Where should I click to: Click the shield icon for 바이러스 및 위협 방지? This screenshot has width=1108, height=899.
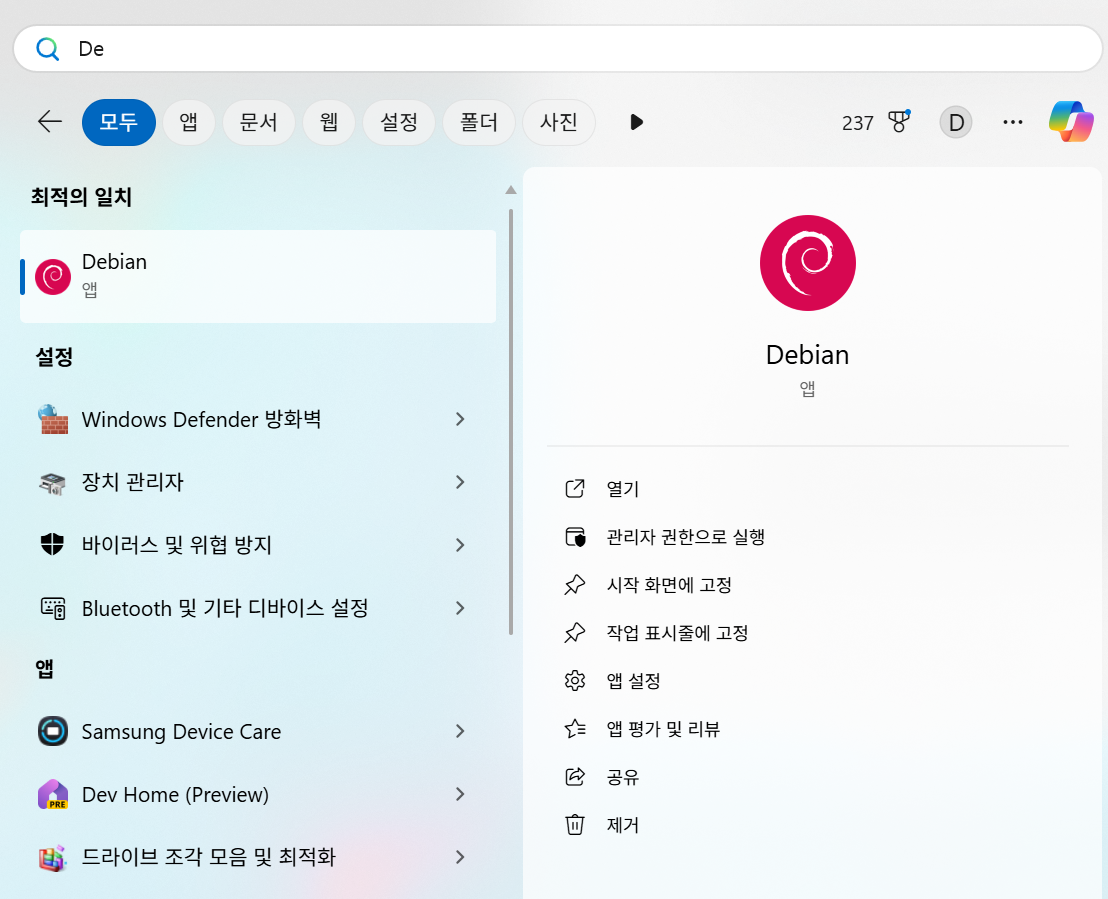[x=52, y=544]
